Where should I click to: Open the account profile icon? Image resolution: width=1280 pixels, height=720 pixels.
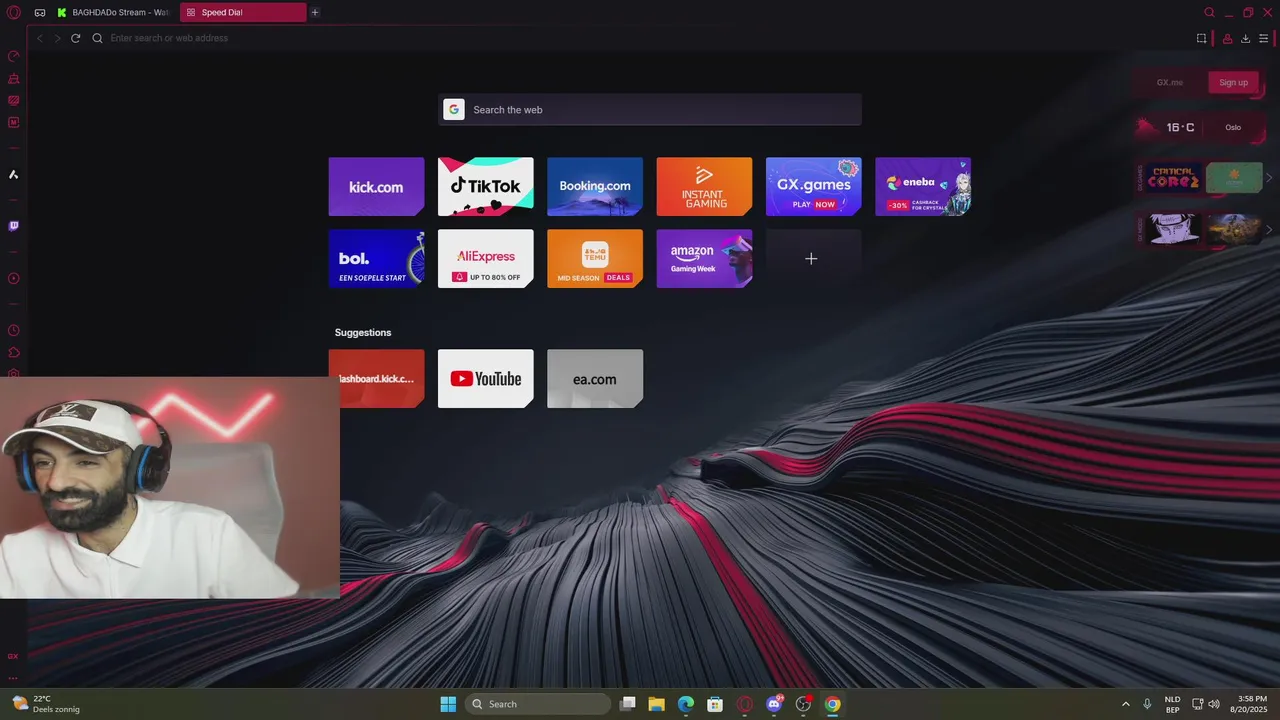pyautogui.click(x=1227, y=38)
